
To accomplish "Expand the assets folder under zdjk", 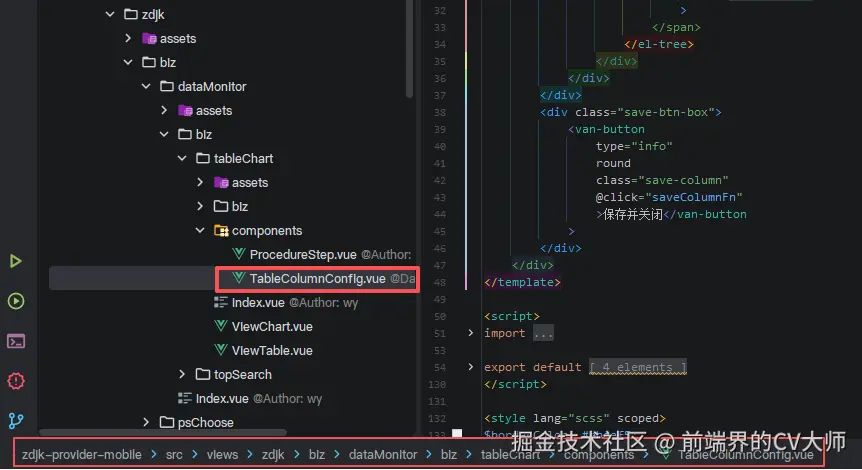I will (128, 38).
